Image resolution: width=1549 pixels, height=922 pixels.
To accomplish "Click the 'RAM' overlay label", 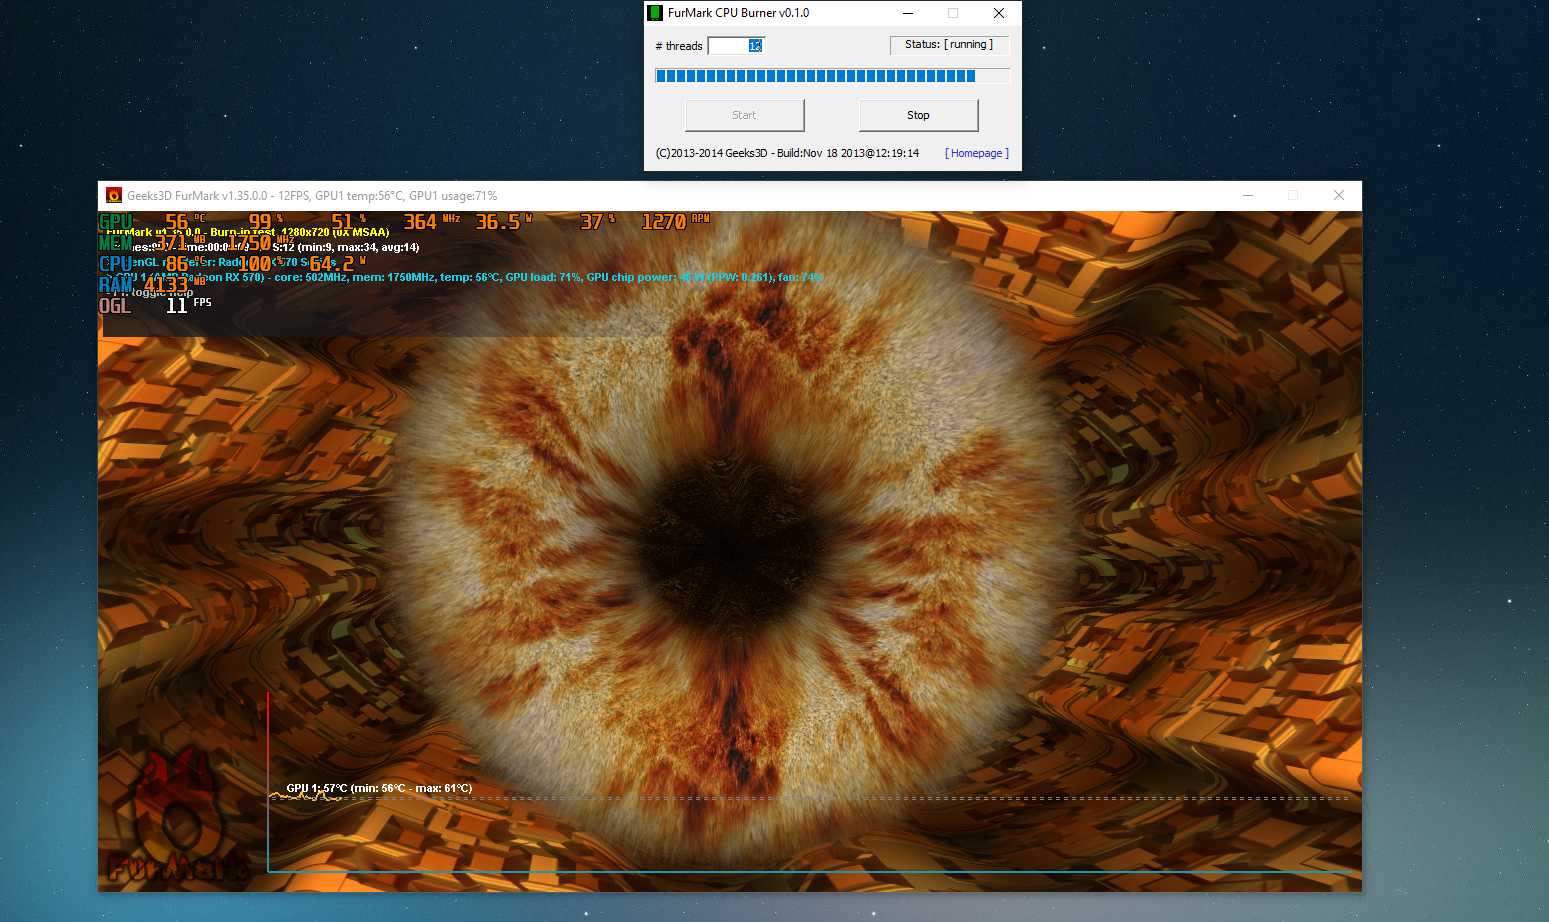I will tap(115, 285).
